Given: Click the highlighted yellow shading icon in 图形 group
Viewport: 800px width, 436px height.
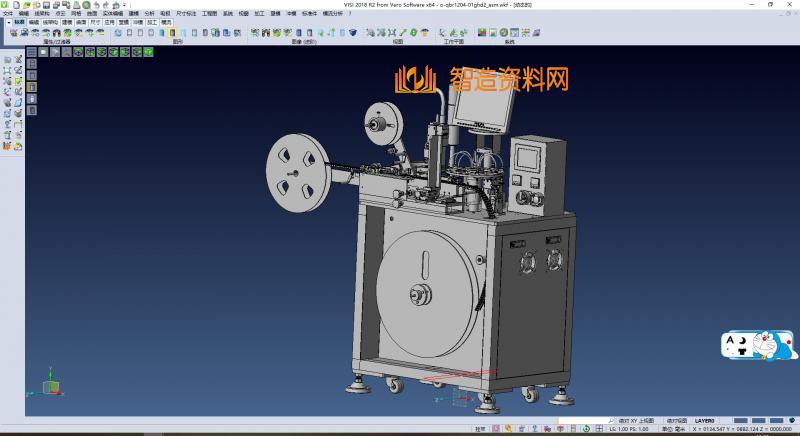Looking at the screenshot, I should (174, 33).
